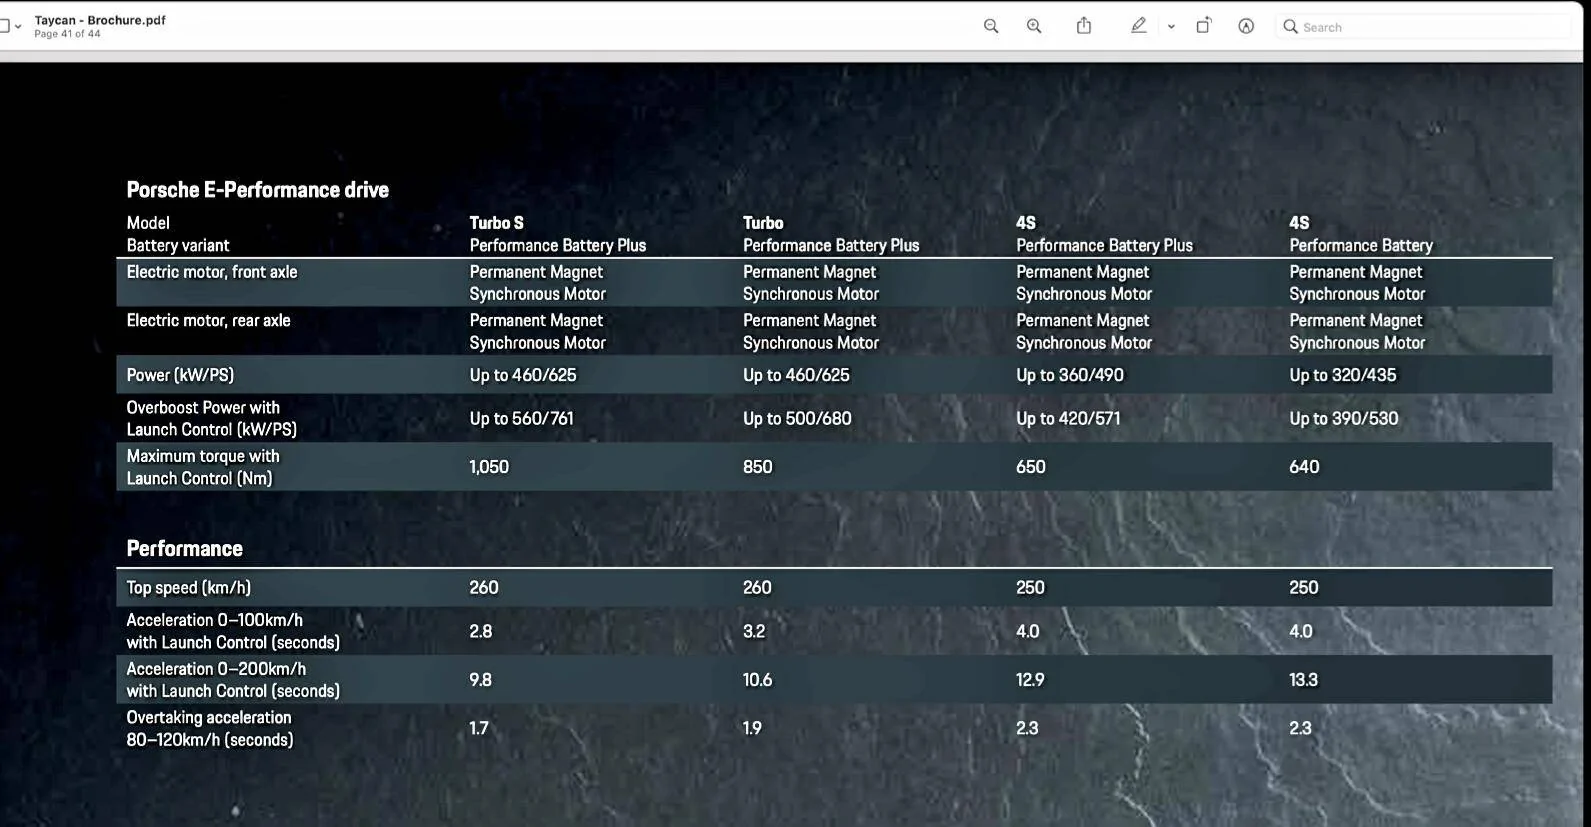Screen dimensions: 1591x827
Task: Click the zoom out magnifier icon
Action: tap(991, 26)
